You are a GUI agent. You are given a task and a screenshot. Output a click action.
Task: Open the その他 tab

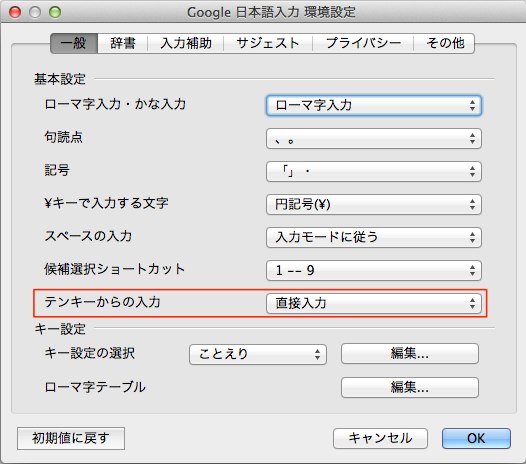(x=444, y=43)
